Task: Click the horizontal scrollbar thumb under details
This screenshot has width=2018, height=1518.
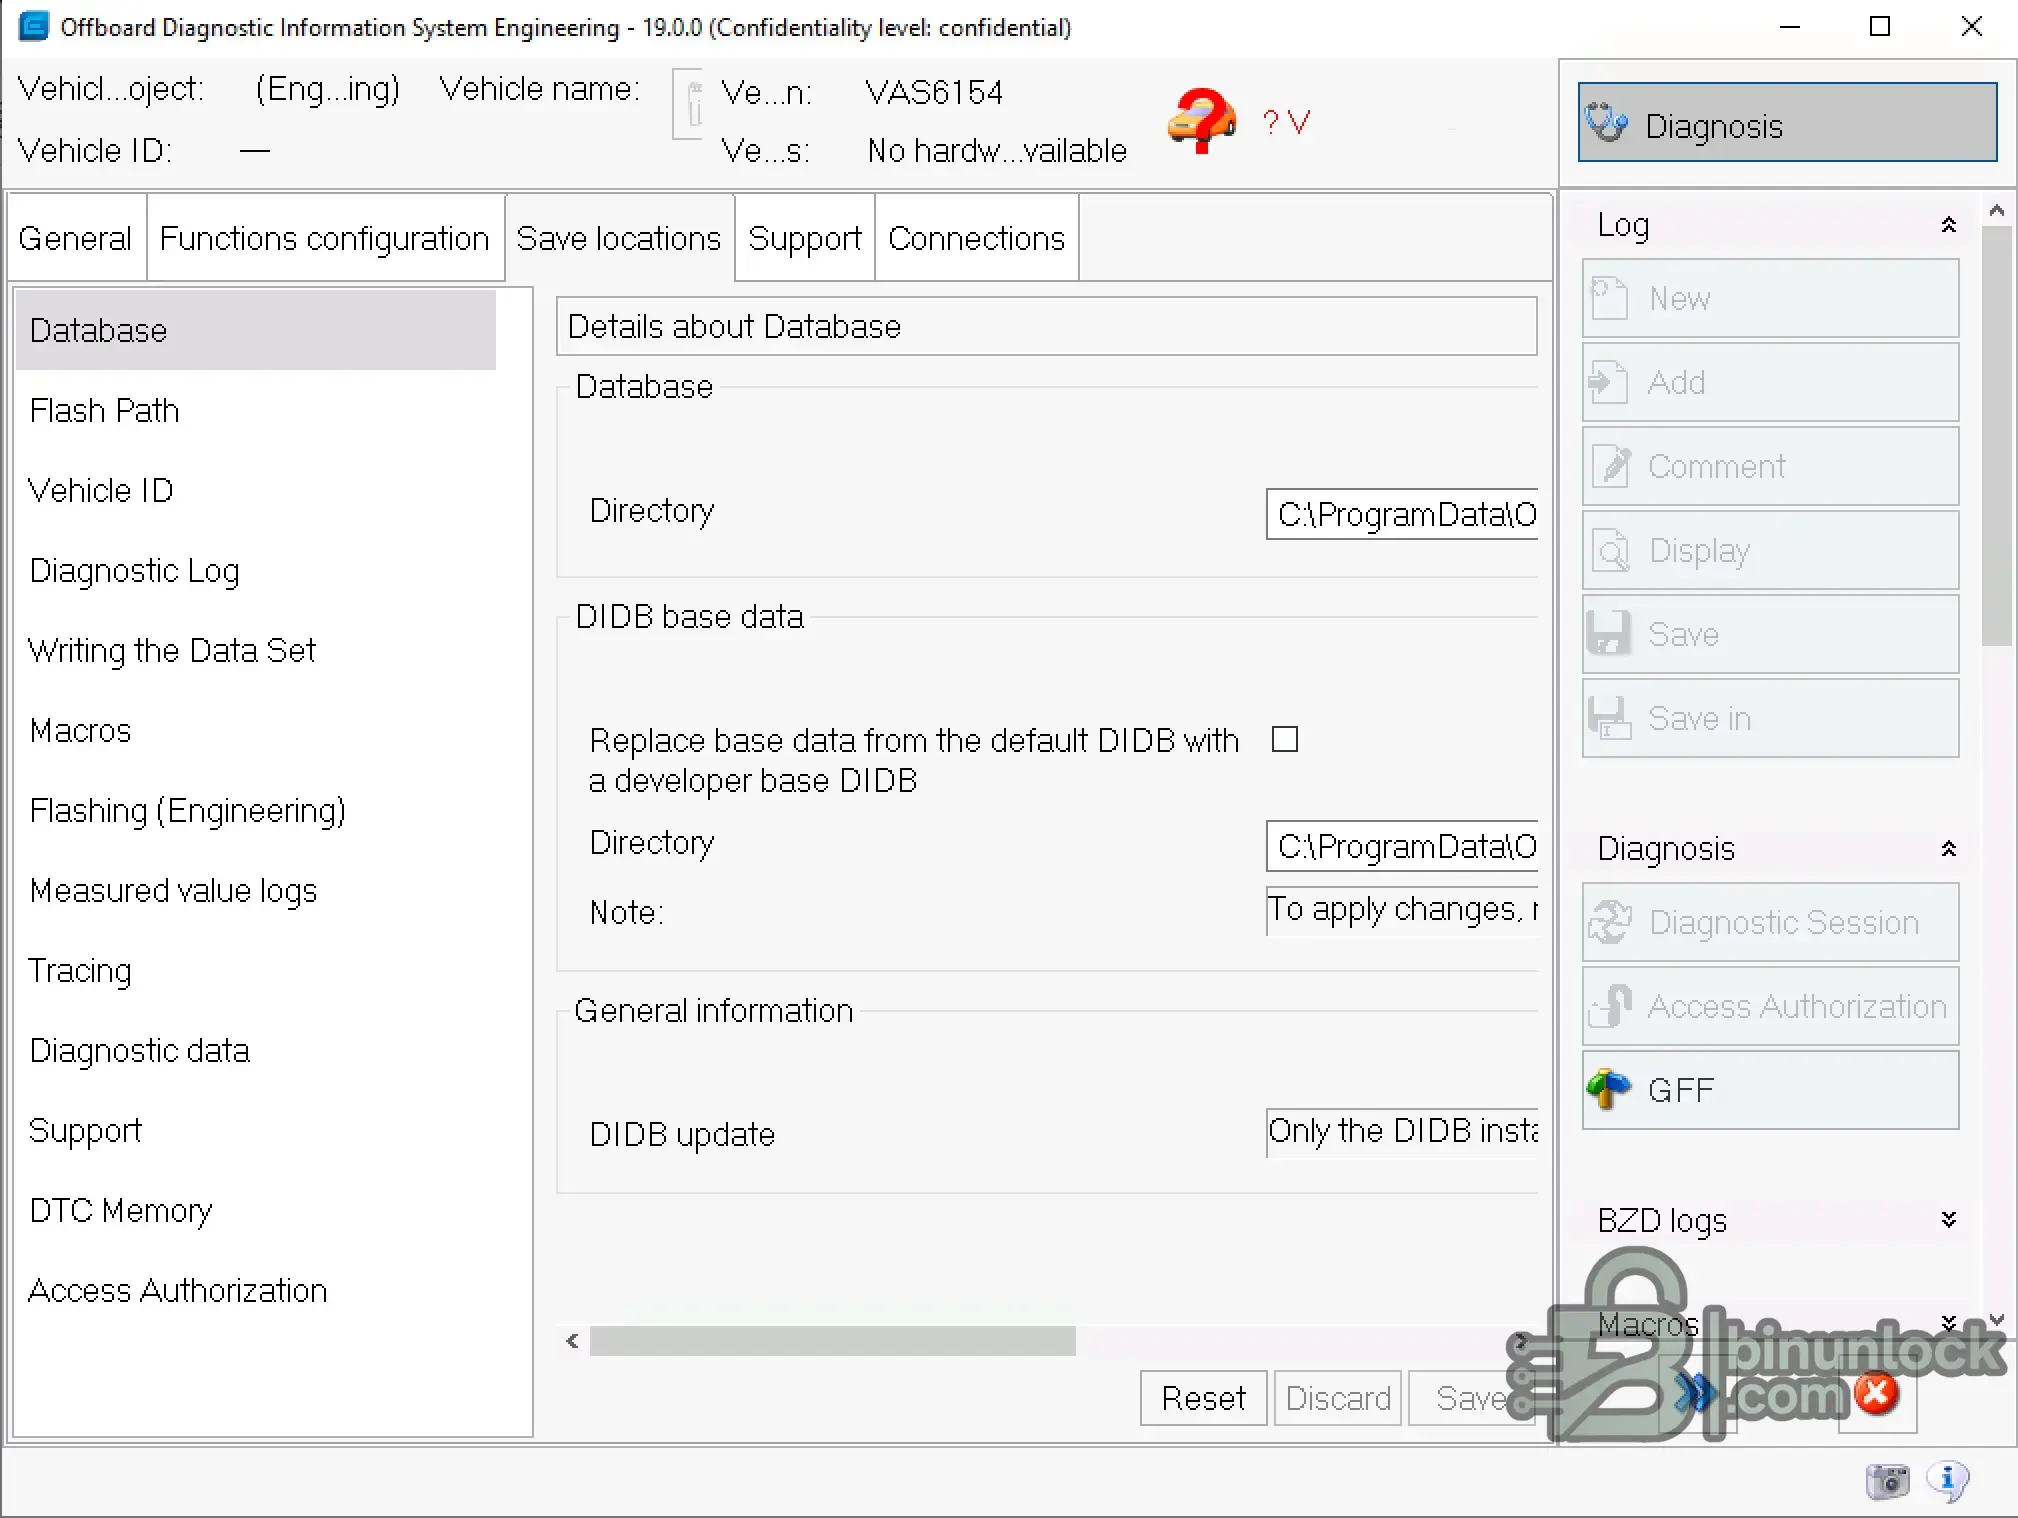Action: (833, 1341)
